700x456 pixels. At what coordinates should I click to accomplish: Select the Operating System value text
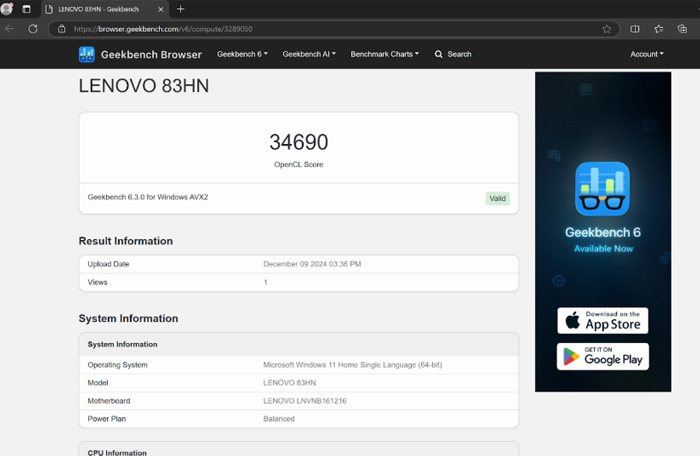point(353,365)
